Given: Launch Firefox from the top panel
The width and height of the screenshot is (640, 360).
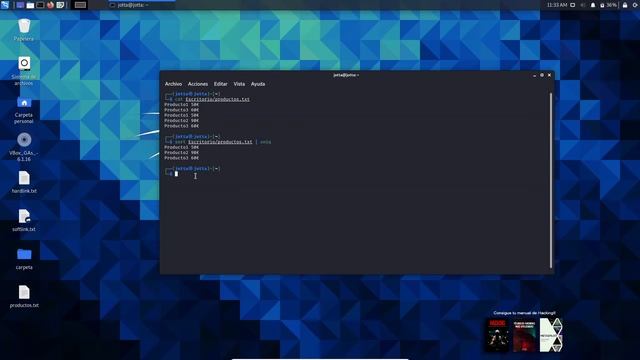Looking at the screenshot, I should 50,5.
